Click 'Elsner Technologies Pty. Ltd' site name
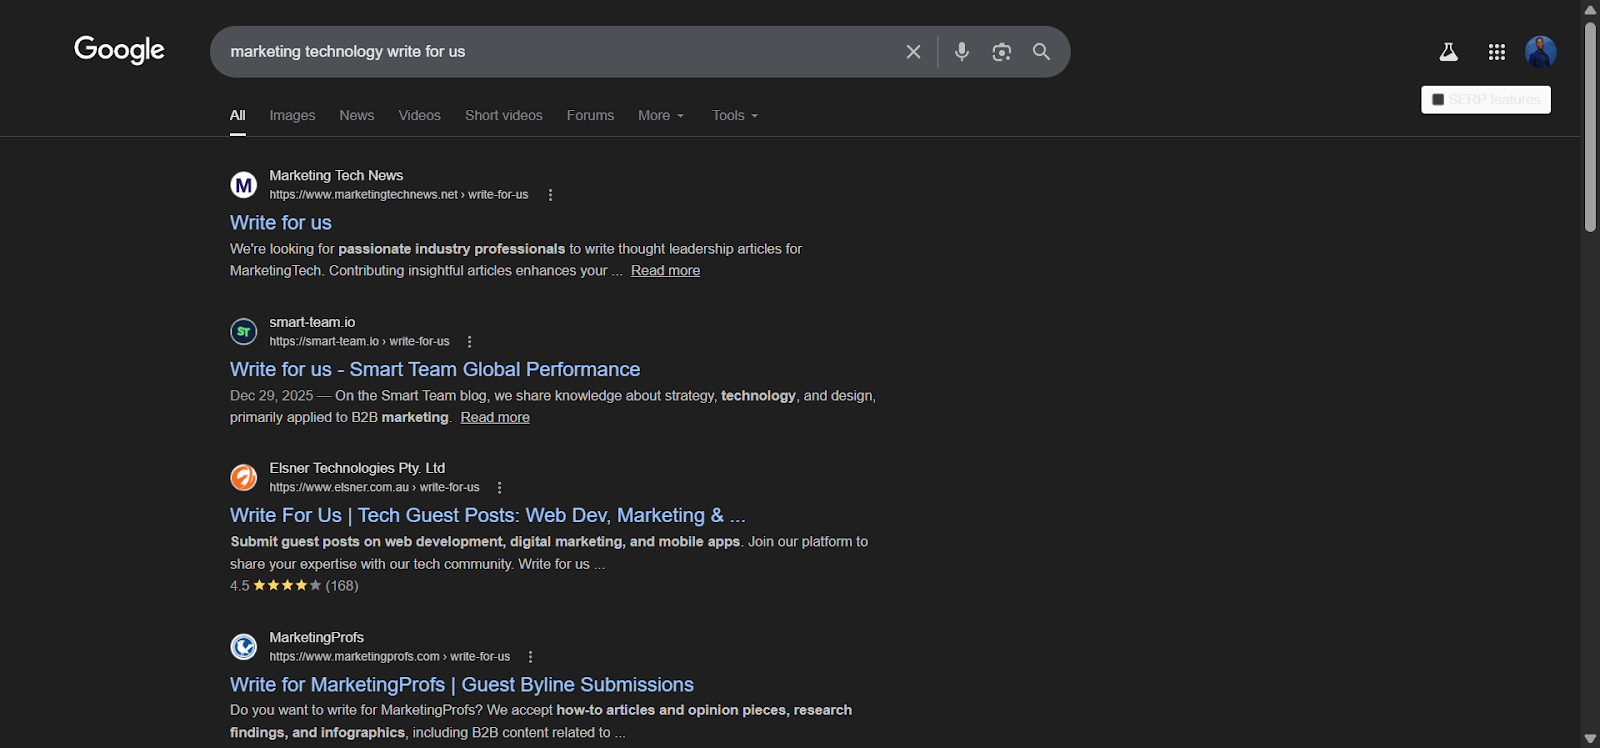The height and width of the screenshot is (748, 1600). point(357,467)
